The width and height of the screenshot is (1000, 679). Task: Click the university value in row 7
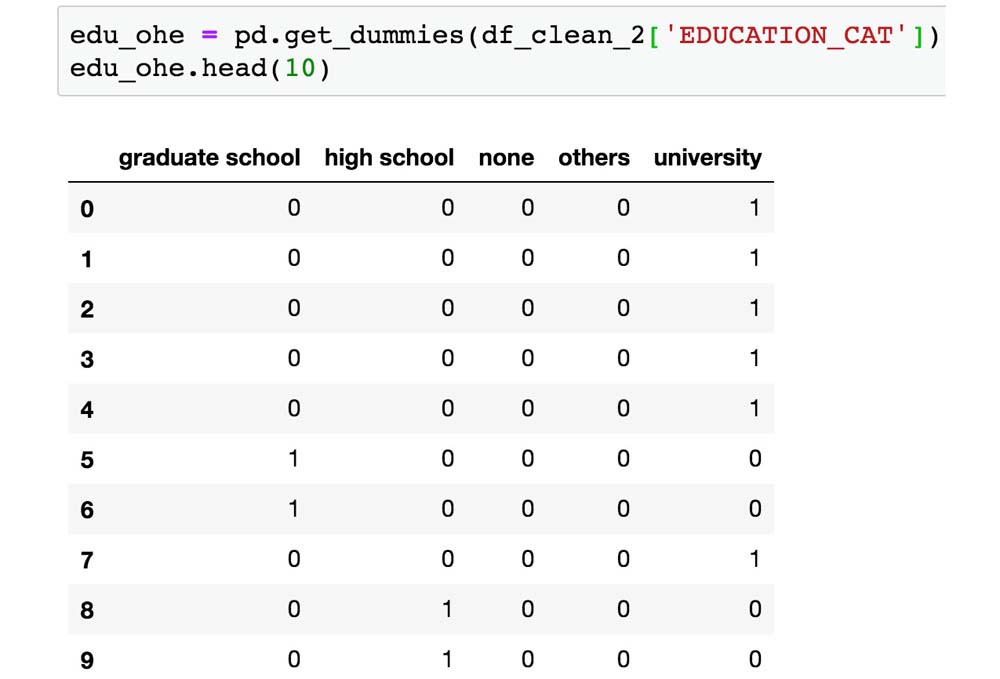pyautogui.click(x=755, y=559)
